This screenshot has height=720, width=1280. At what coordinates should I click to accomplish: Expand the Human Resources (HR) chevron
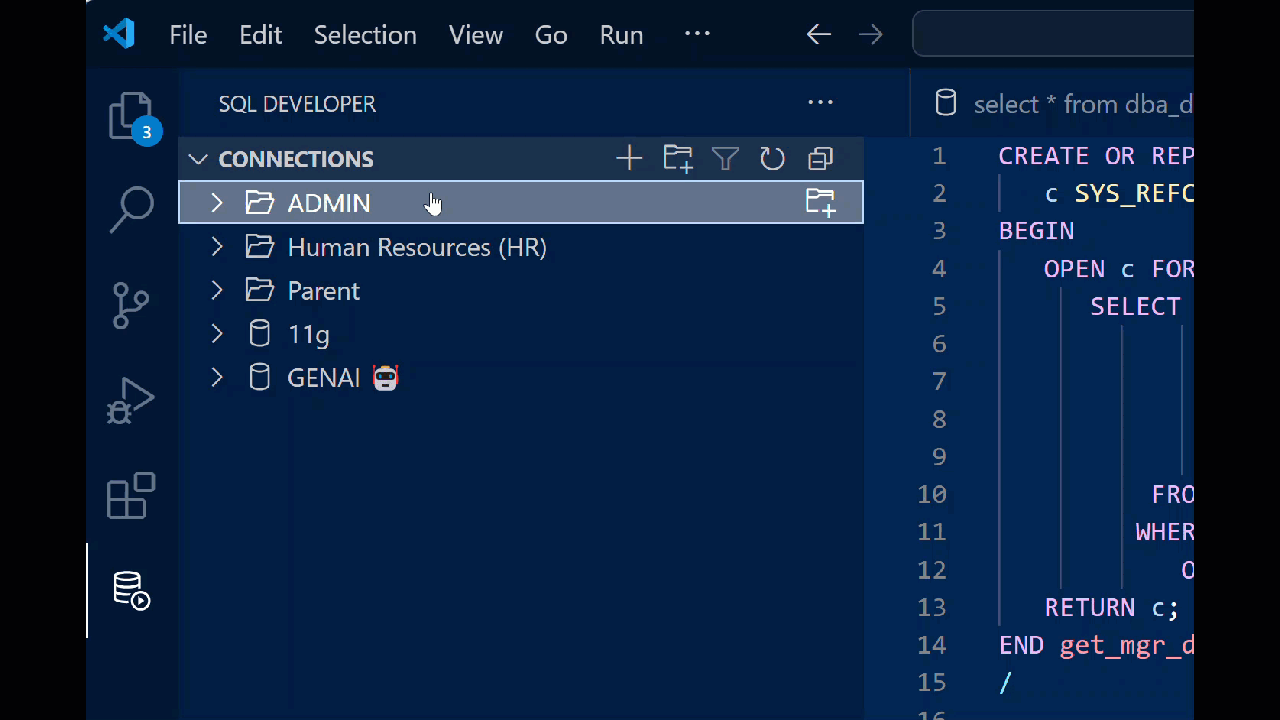pos(216,246)
